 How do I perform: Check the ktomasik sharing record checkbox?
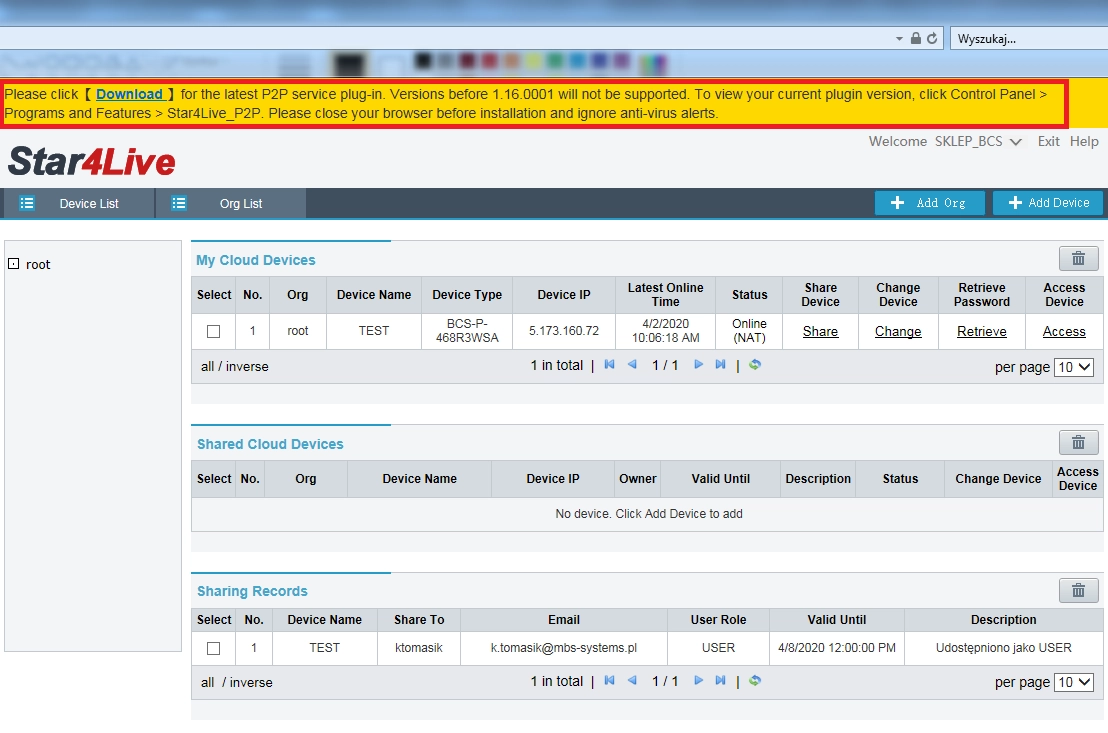(213, 648)
